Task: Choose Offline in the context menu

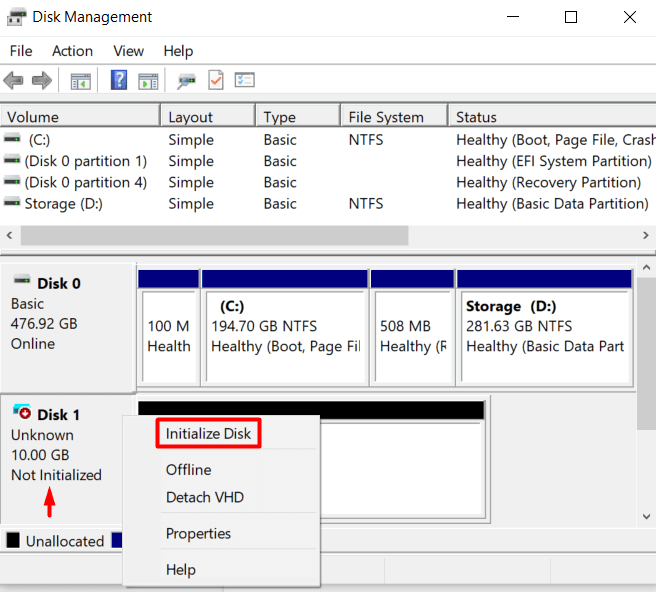Action: point(188,470)
